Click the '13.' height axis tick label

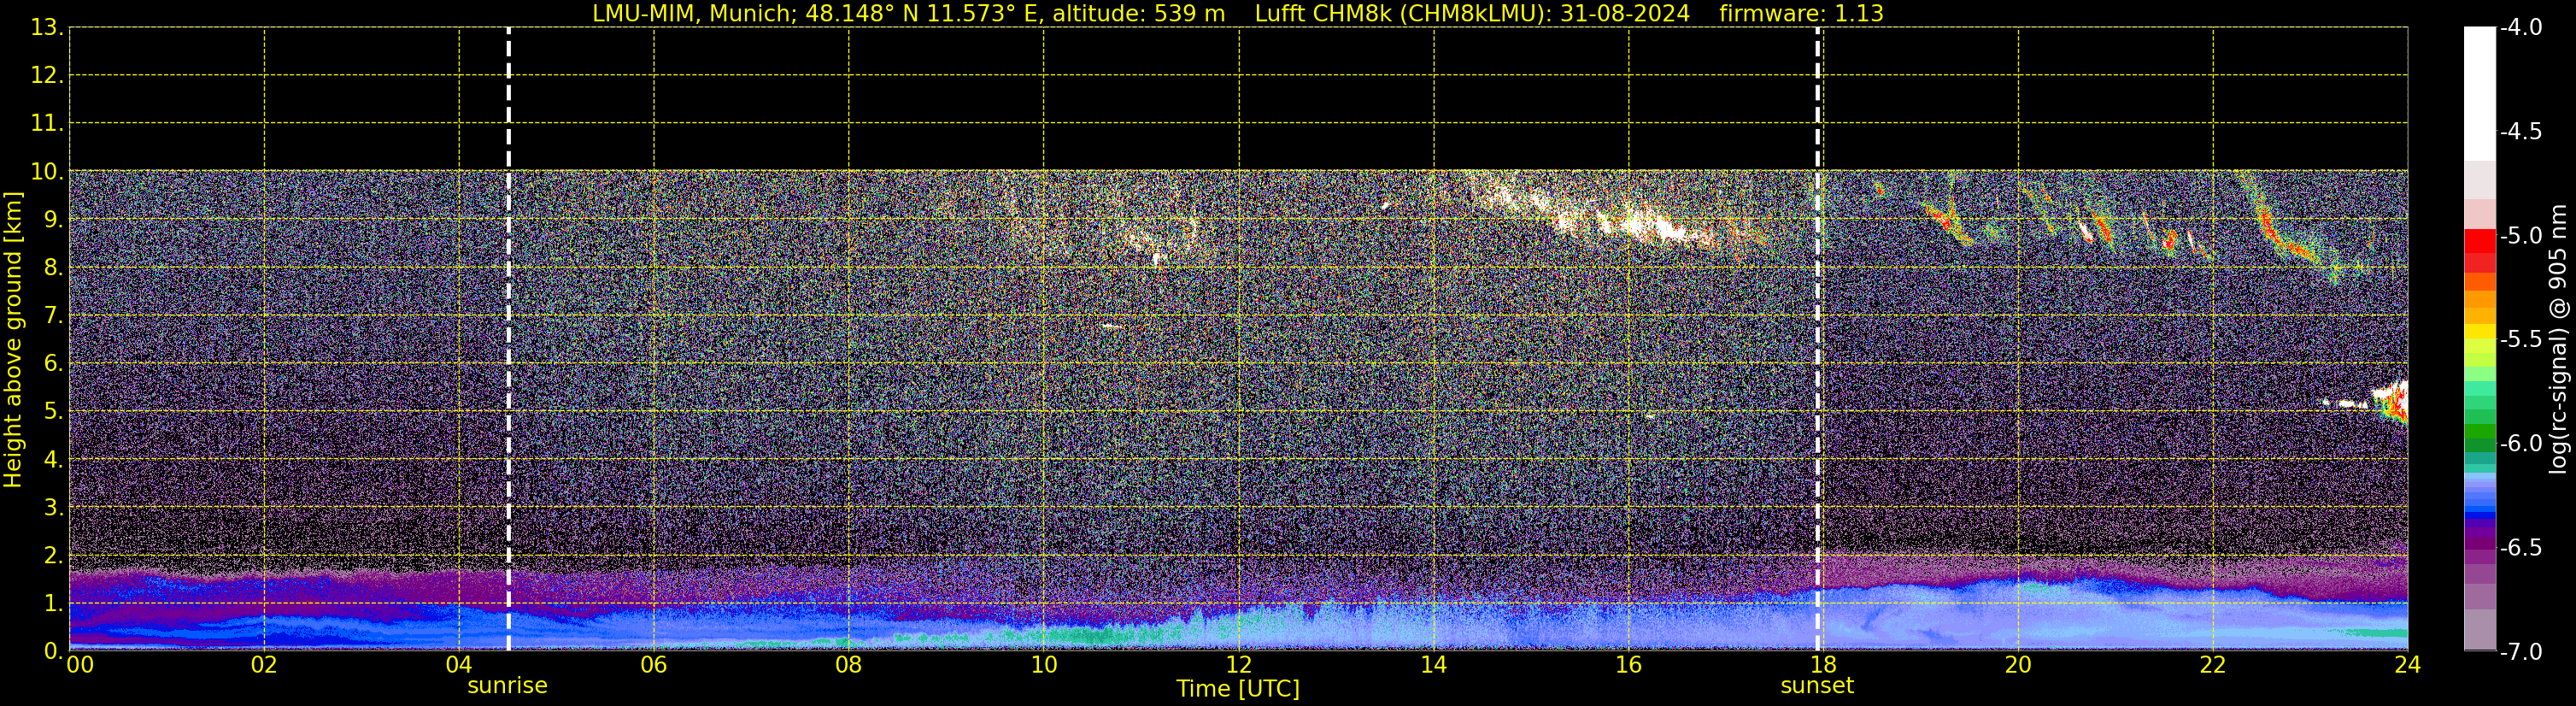tap(47, 28)
